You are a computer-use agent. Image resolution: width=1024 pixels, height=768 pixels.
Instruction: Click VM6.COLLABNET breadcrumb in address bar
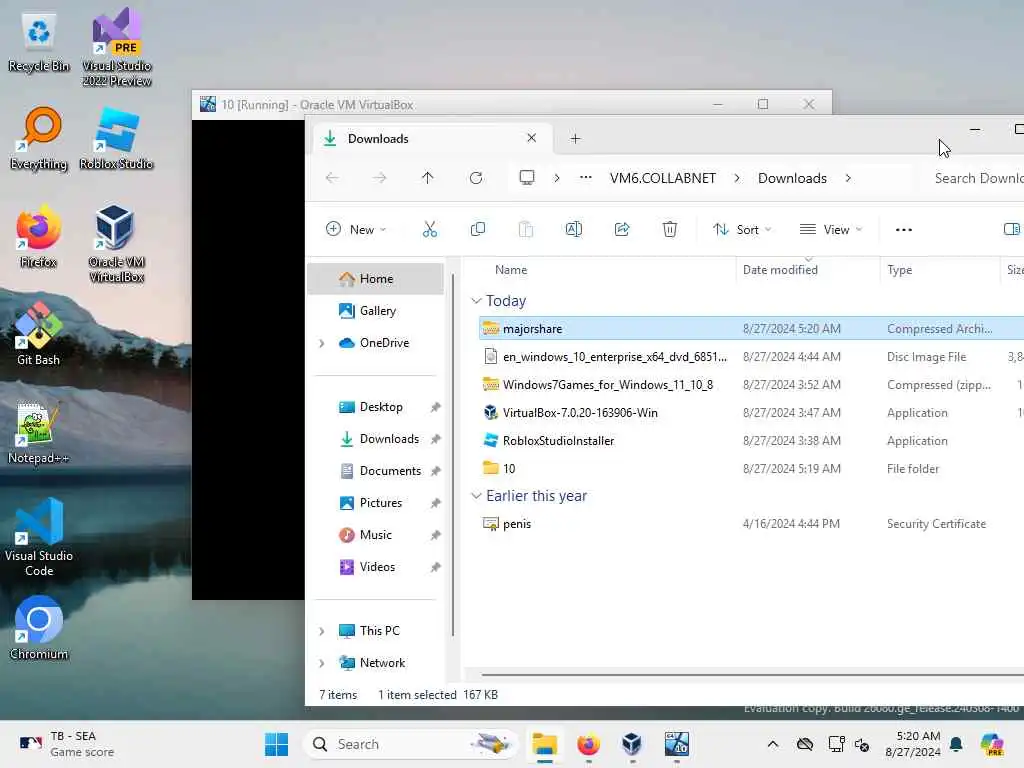(662, 178)
